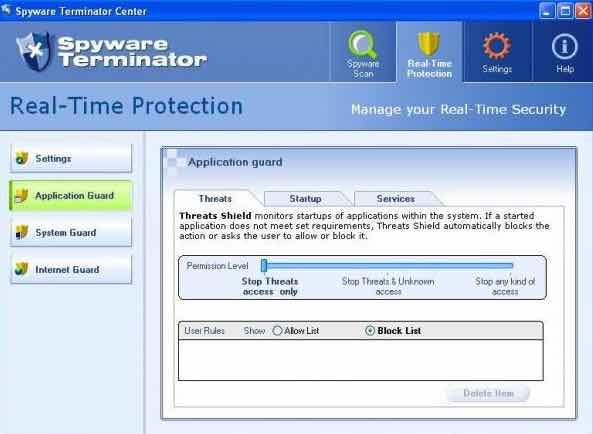Click the title bar application icon
The height and width of the screenshot is (434, 593).
(x=6, y=10)
